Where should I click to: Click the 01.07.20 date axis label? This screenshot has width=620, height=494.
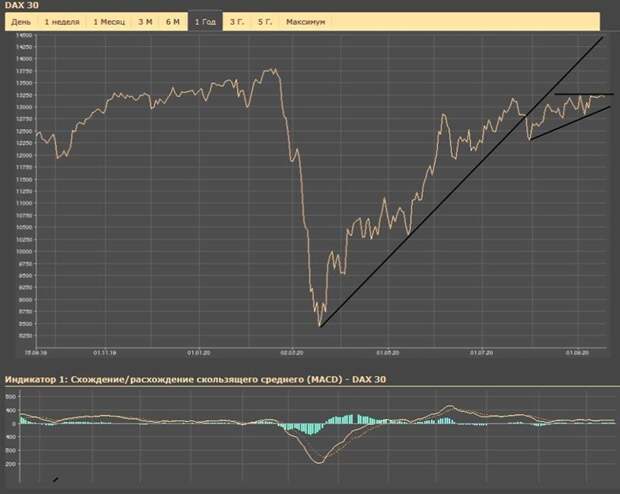click(481, 352)
